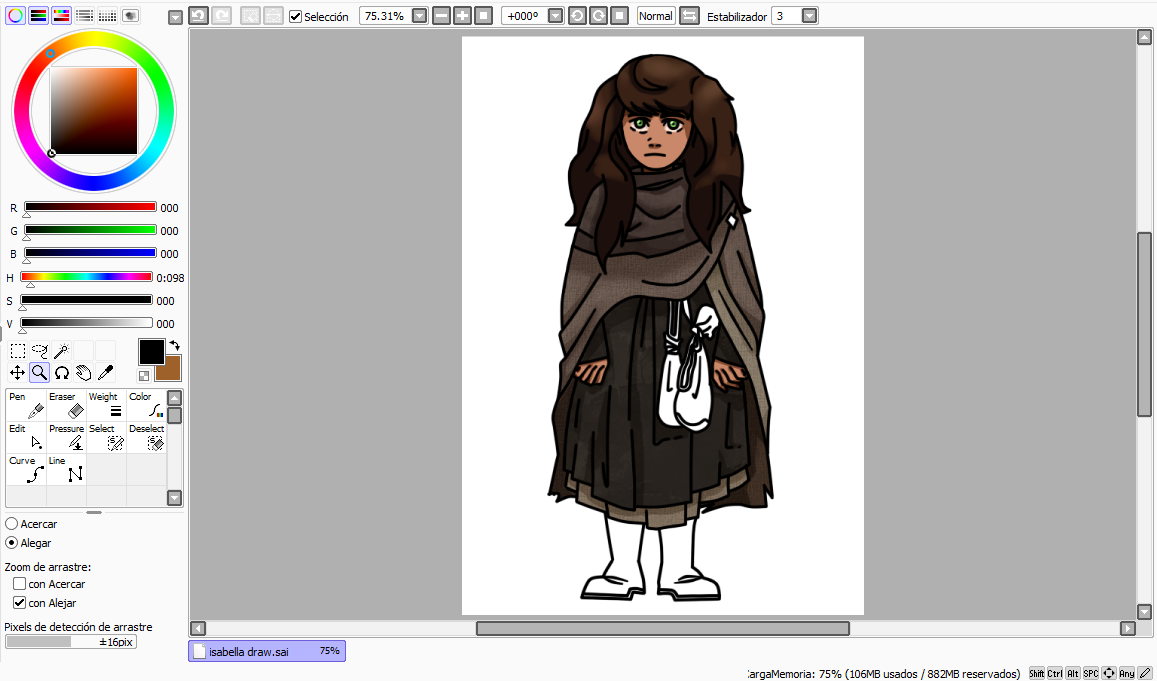Choose the Color linework tool
Screen dimensions: 1157x681
click(x=146, y=405)
